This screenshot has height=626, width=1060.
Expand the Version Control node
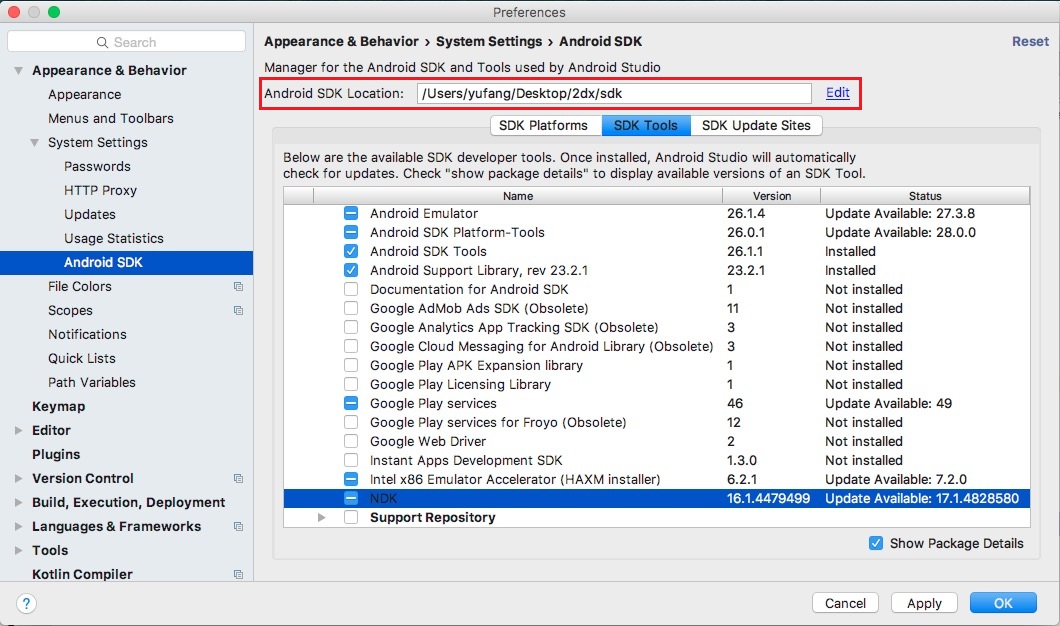[x=18, y=479]
